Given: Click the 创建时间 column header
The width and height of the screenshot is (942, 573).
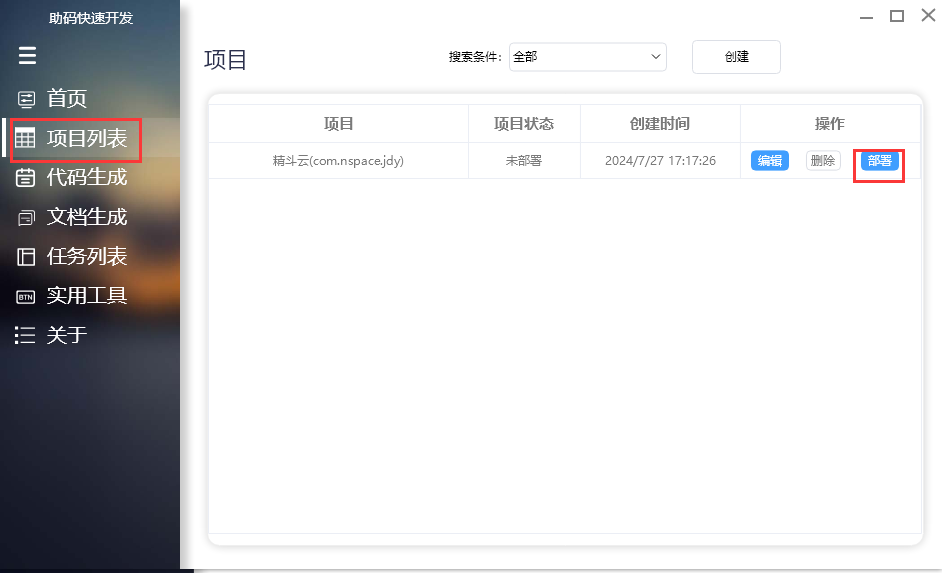Looking at the screenshot, I should tap(660, 124).
